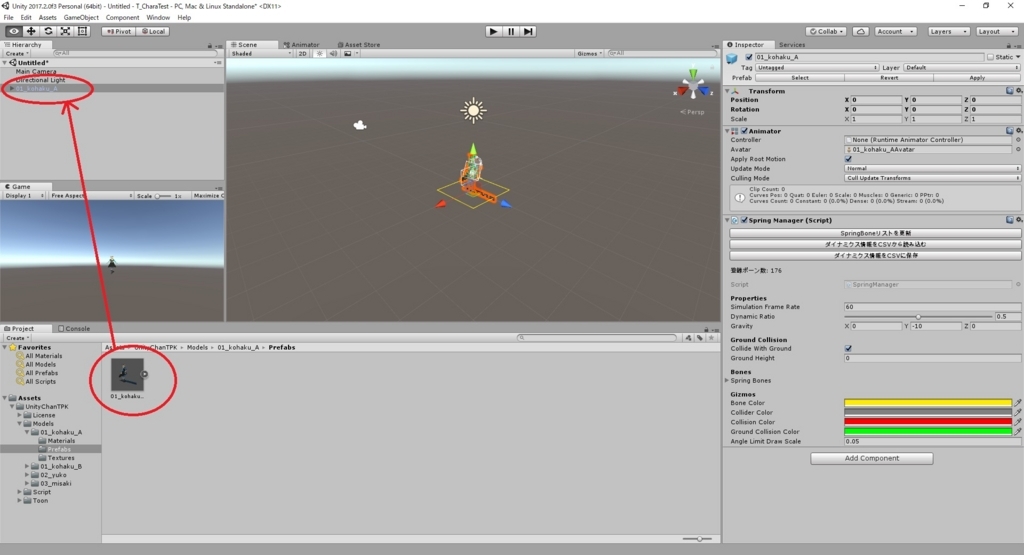Image resolution: width=1024 pixels, height=555 pixels.
Task: Pick Ground Collision Color with eyedropper
Action: click(x=1017, y=432)
